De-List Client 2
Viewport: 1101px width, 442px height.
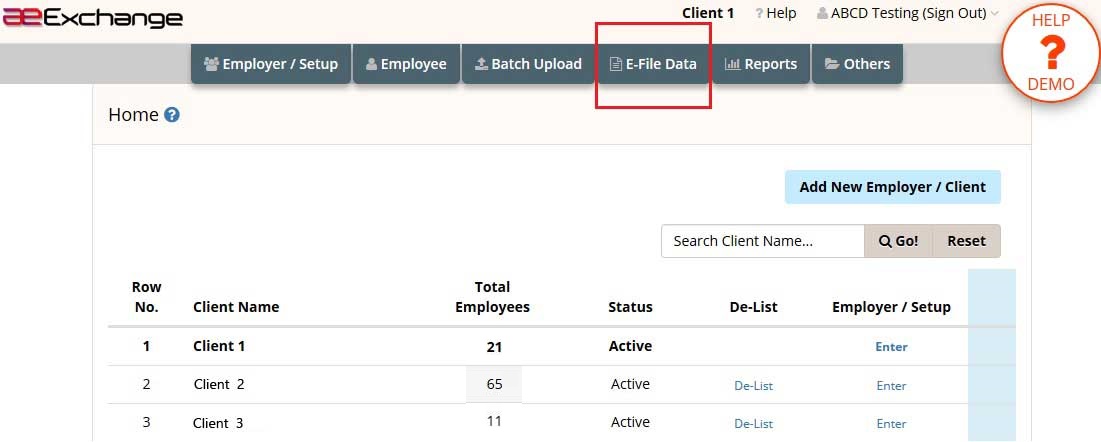click(753, 386)
